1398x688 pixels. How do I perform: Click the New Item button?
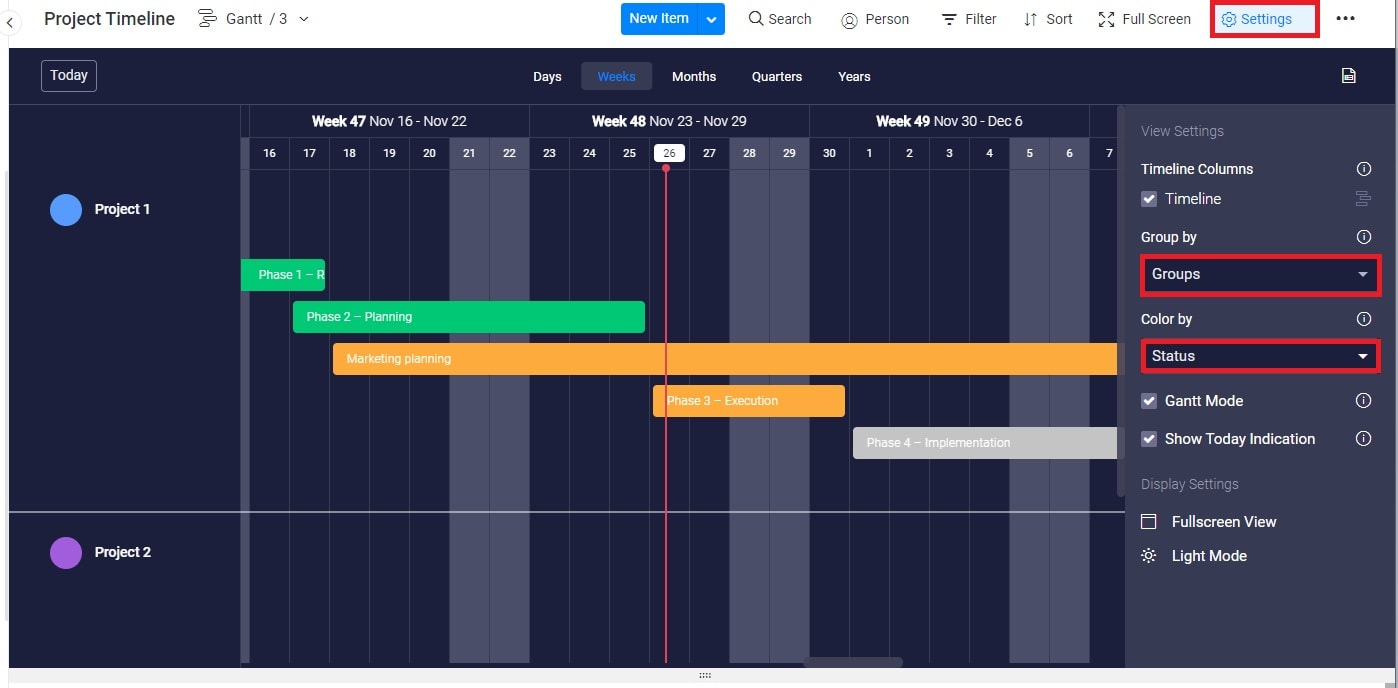pos(659,19)
